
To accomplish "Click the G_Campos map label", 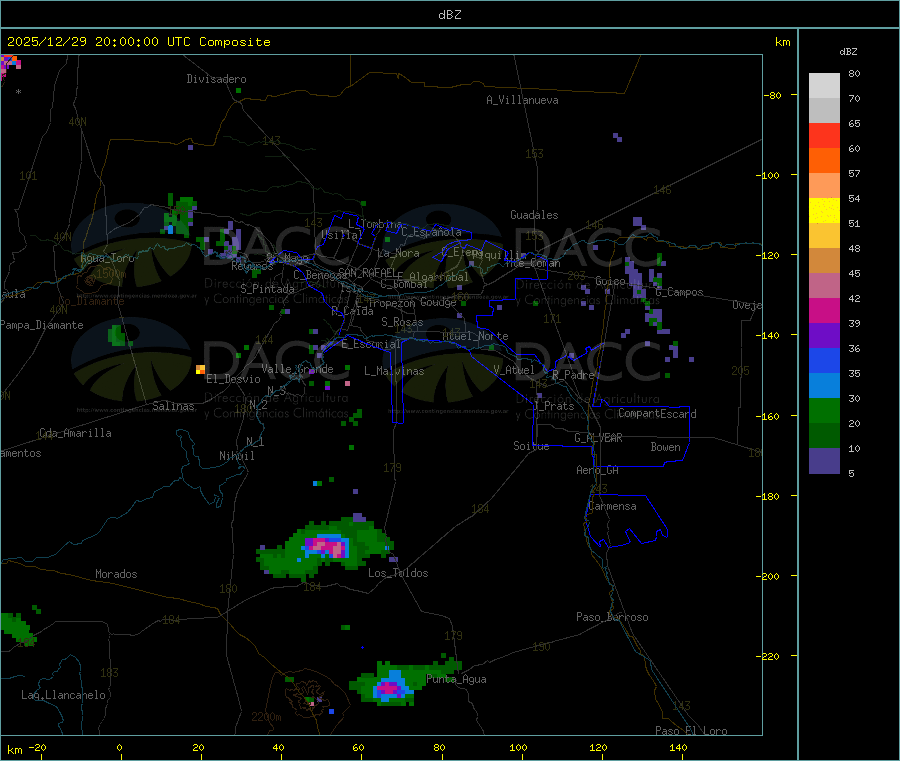I will pyautogui.click(x=679, y=292).
